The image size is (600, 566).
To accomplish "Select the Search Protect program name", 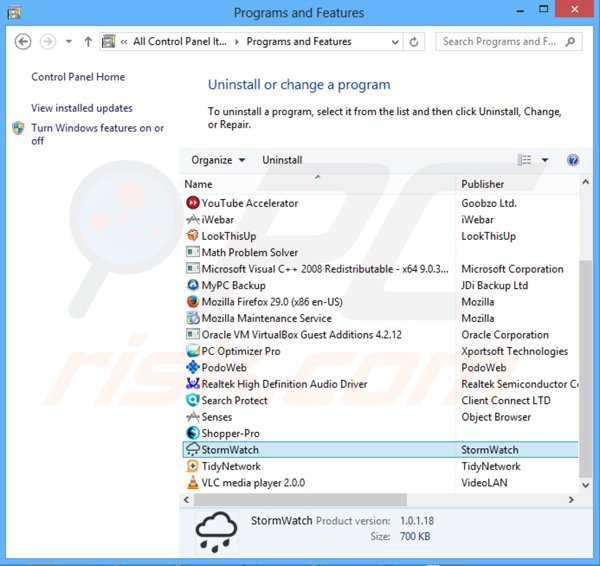I will (x=234, y=400).
